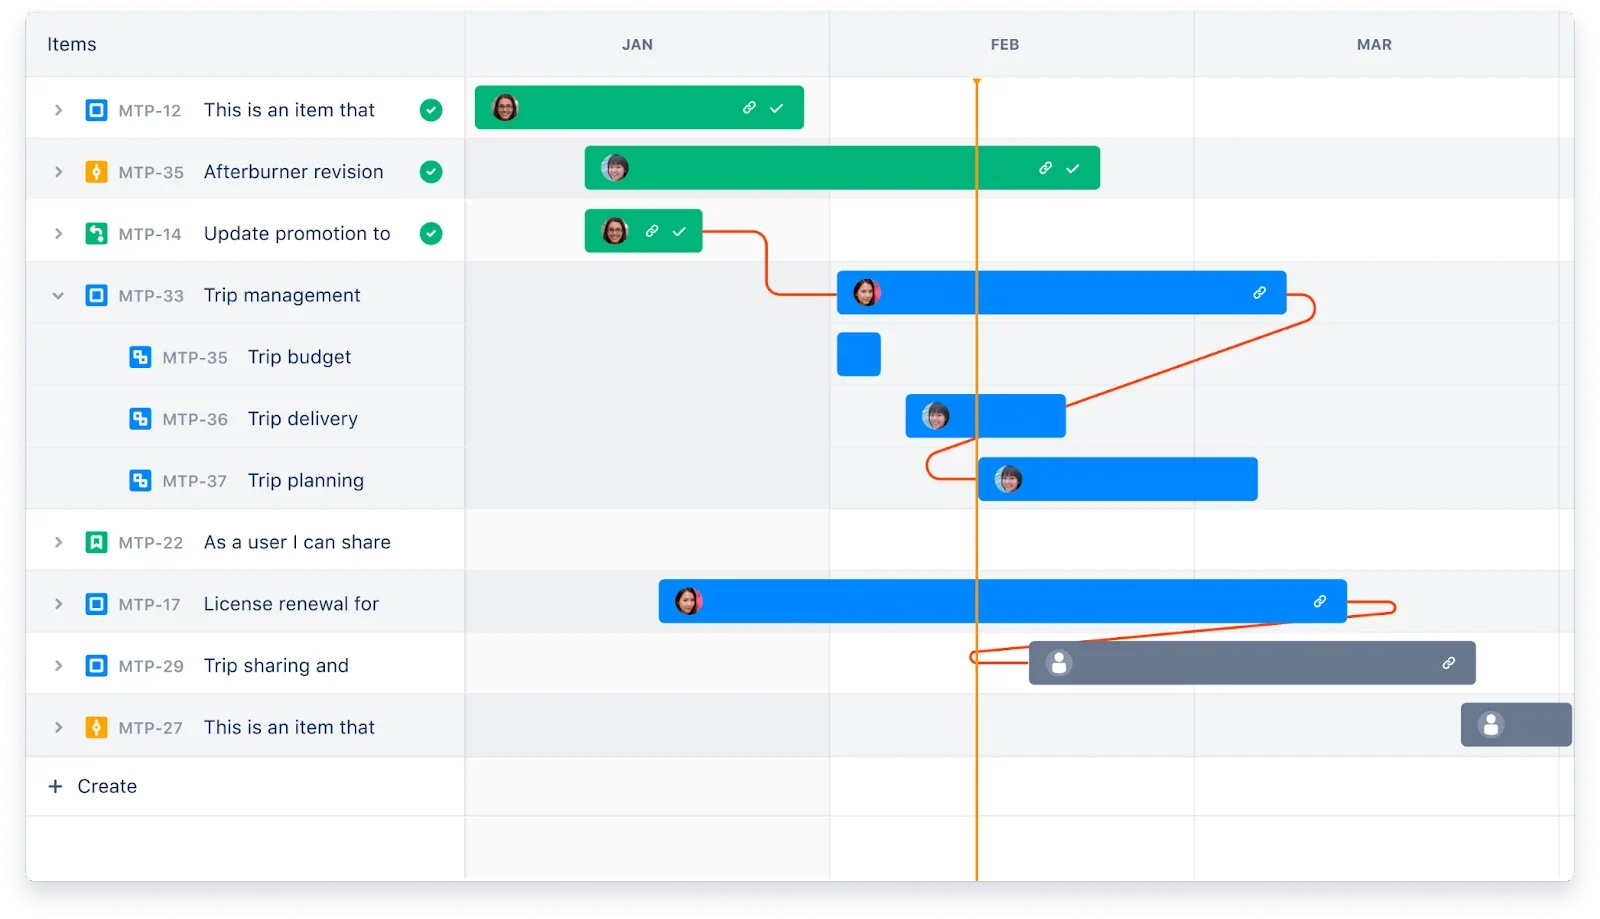Click the subtask icon for Trip budget
Viewport: 1600px width, 919px height.
pyautogui.click(x=140, y=357)
